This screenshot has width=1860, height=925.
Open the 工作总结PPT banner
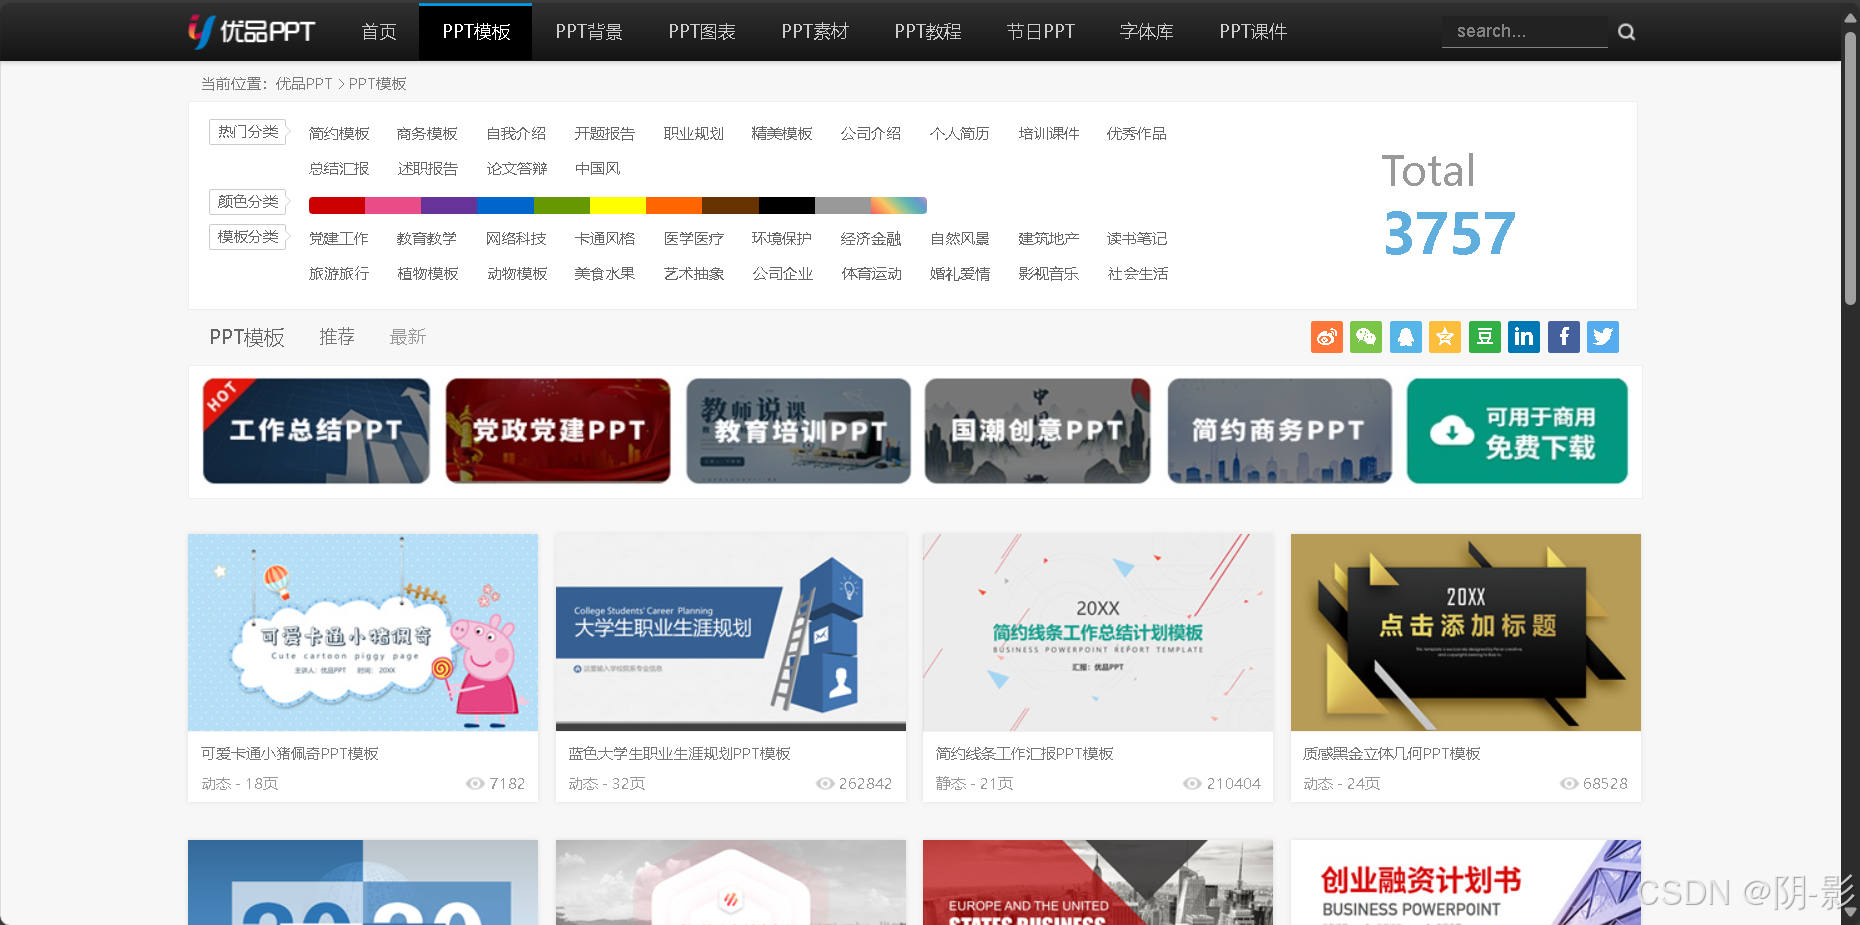tap(316, 431)
